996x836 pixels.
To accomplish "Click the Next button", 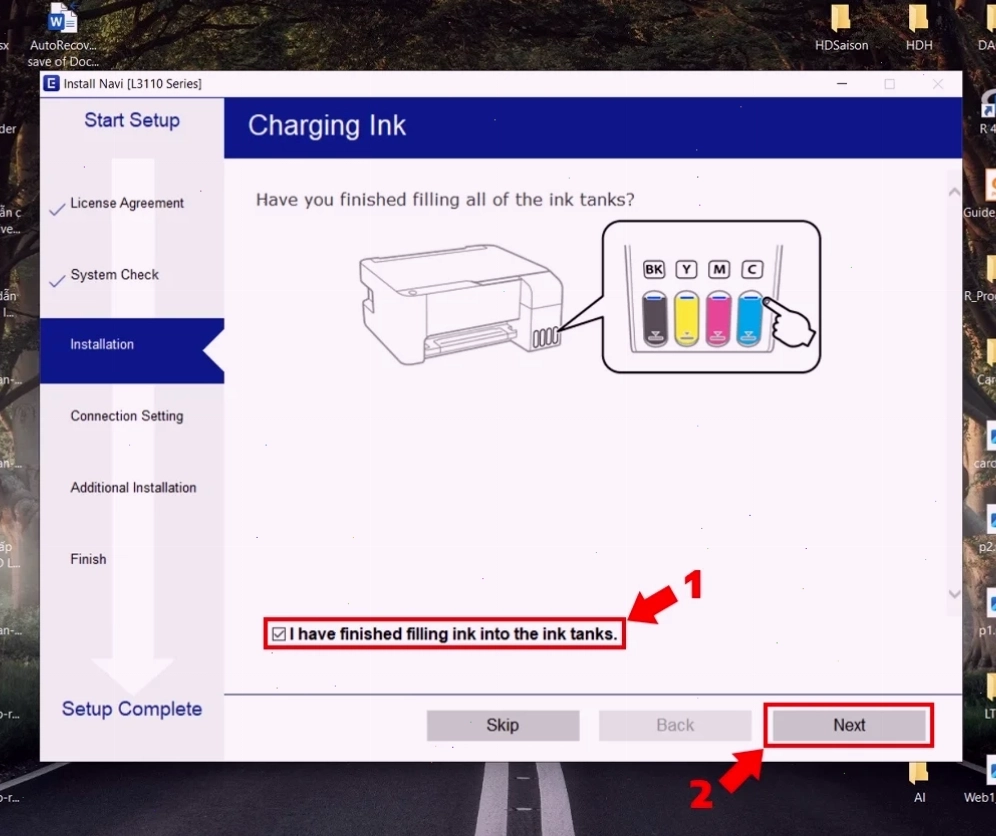I will pyautogui.click(x=849, y=725).
